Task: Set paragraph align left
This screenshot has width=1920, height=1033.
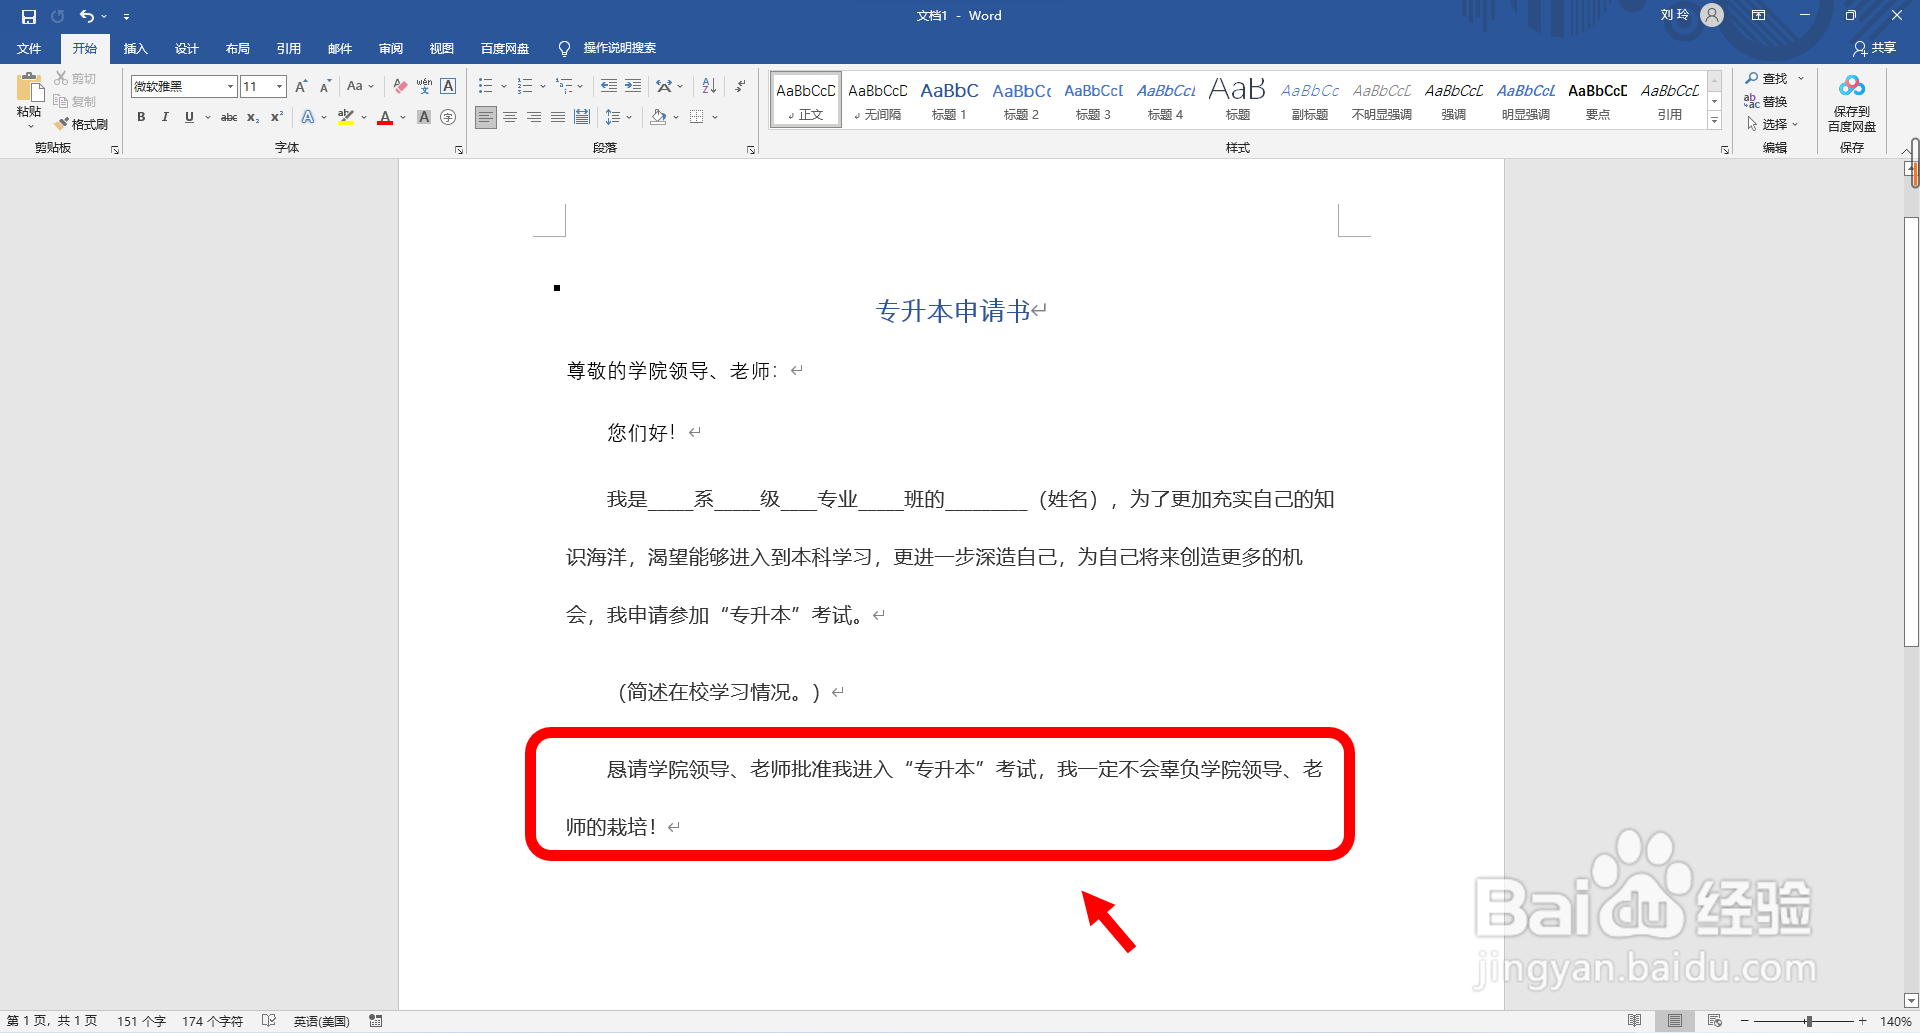Action: pyautogui.click(x=486, y=117)
